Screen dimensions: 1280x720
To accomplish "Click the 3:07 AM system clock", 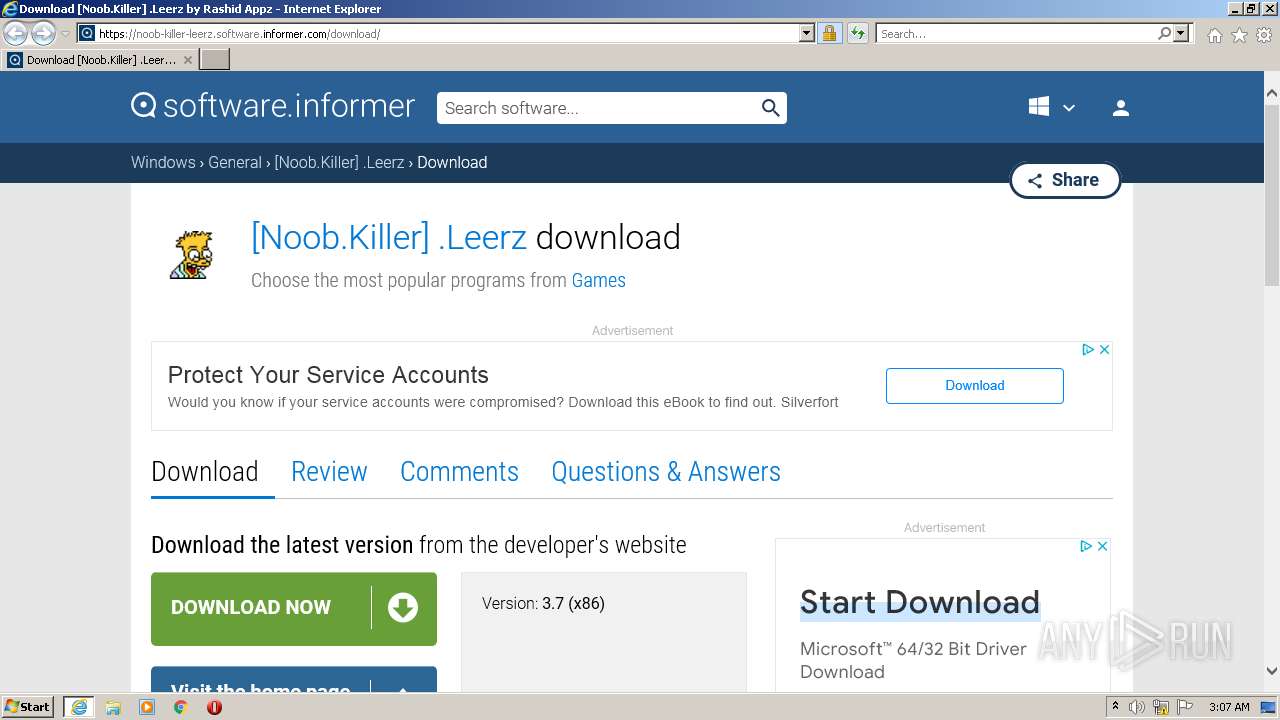I will point(1229,707).
